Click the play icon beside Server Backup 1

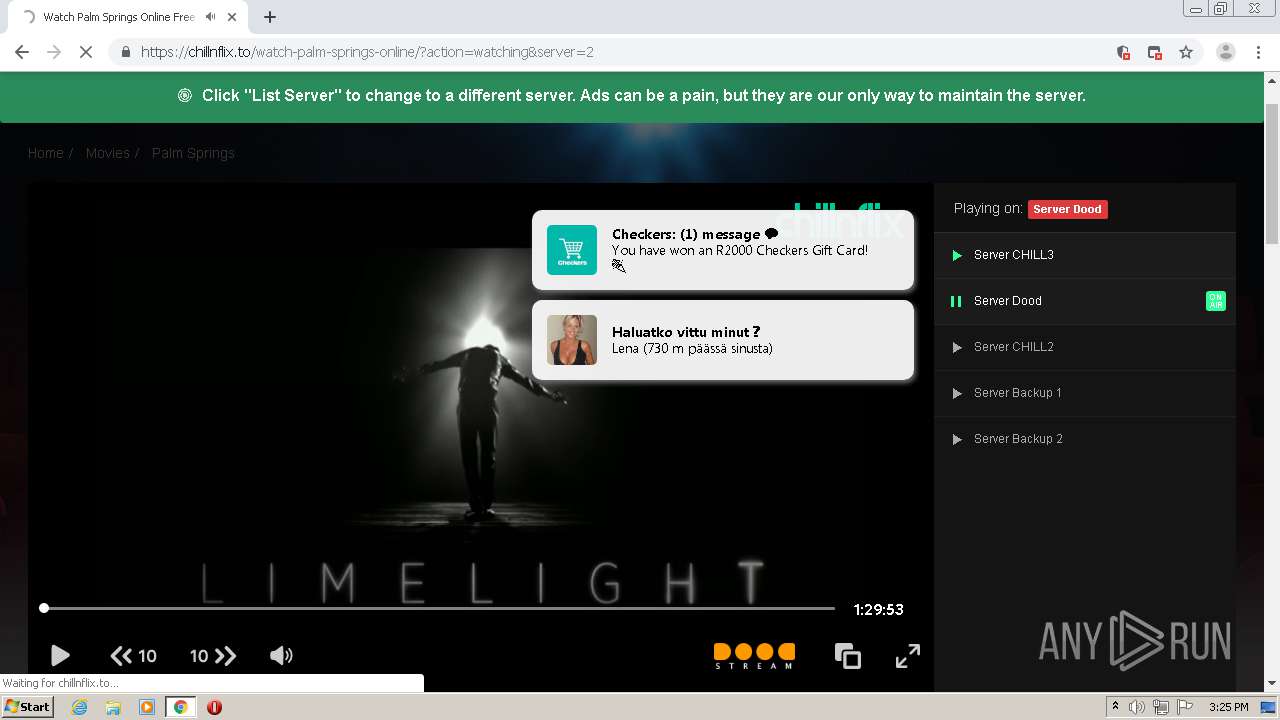(957, 393)
